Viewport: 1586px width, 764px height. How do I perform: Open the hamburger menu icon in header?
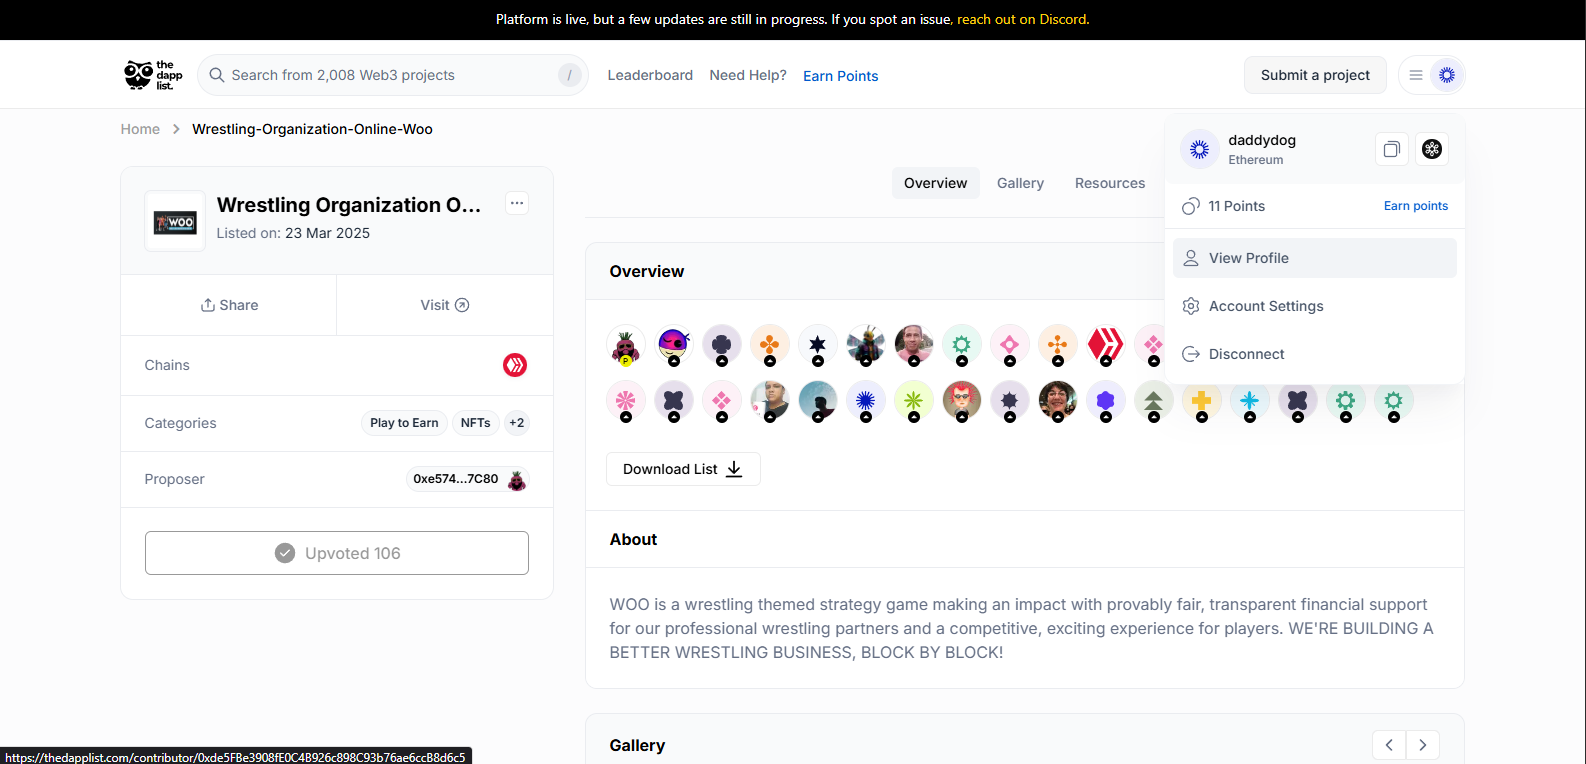pos(1416,75)
